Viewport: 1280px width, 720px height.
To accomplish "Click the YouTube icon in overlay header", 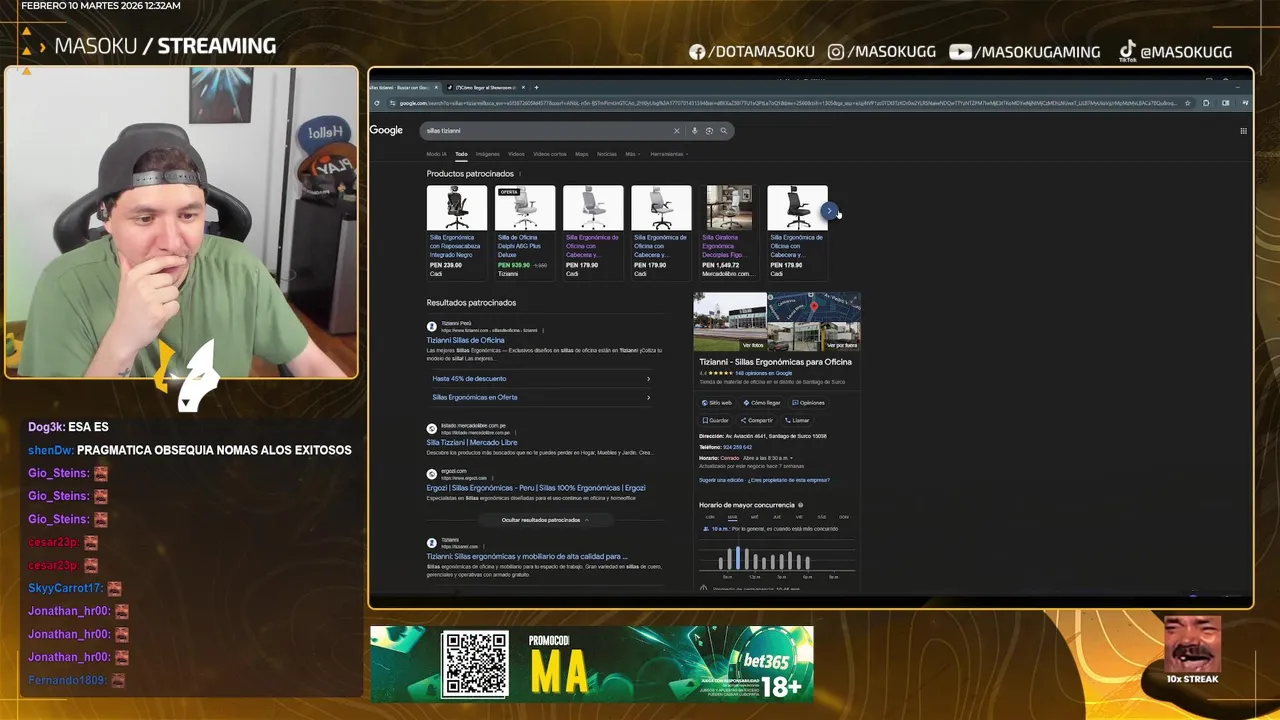I will (960, 52).
